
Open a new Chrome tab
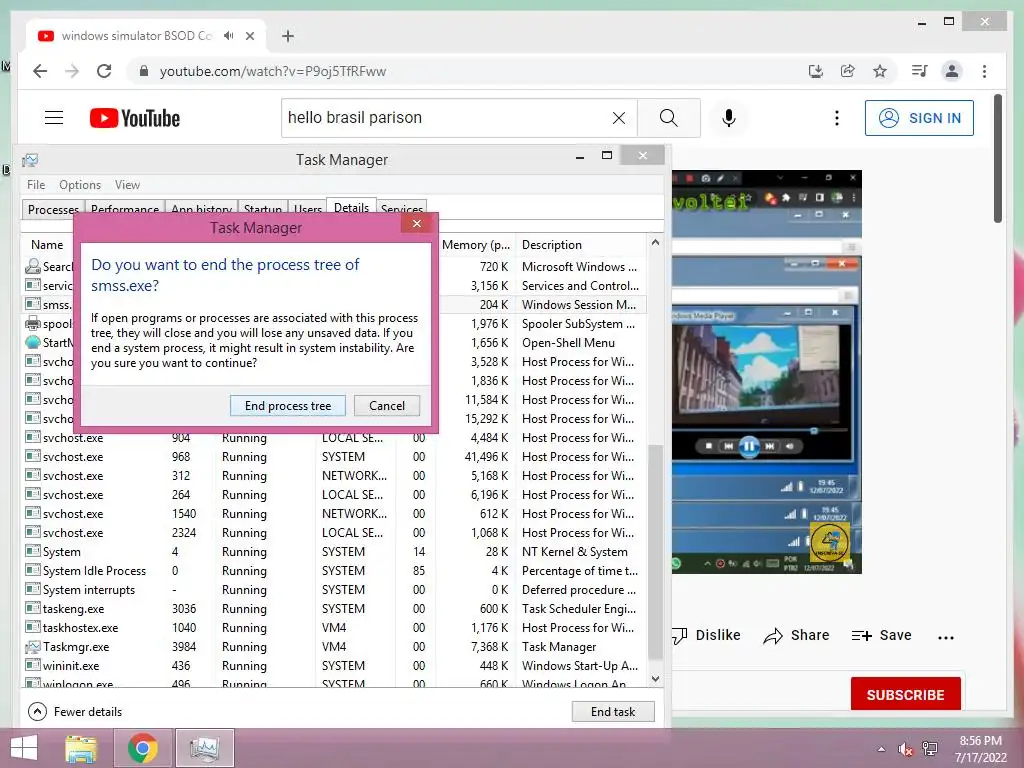pyautogui.click(x=288, y=36)
